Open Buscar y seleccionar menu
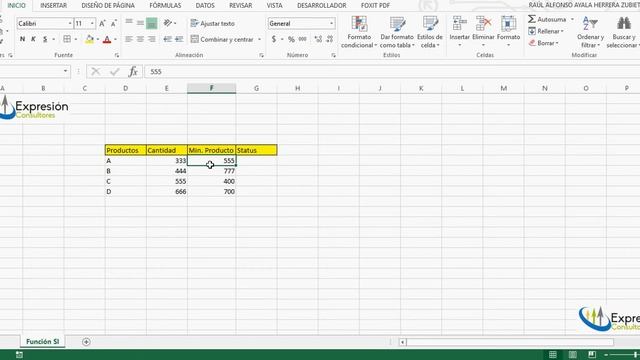640x360 pixels. pos(623,32)
